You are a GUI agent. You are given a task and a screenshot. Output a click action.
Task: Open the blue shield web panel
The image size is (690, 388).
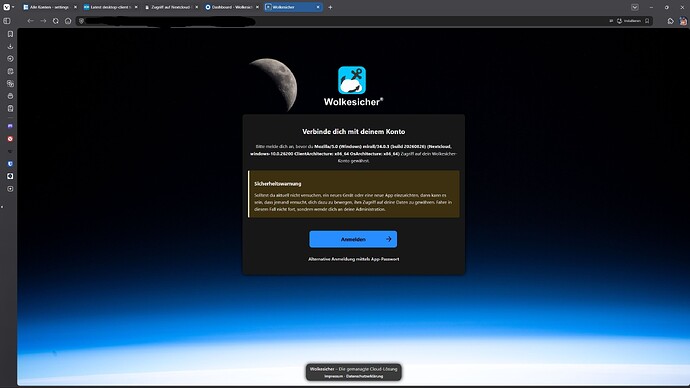(x=10, y=164)
